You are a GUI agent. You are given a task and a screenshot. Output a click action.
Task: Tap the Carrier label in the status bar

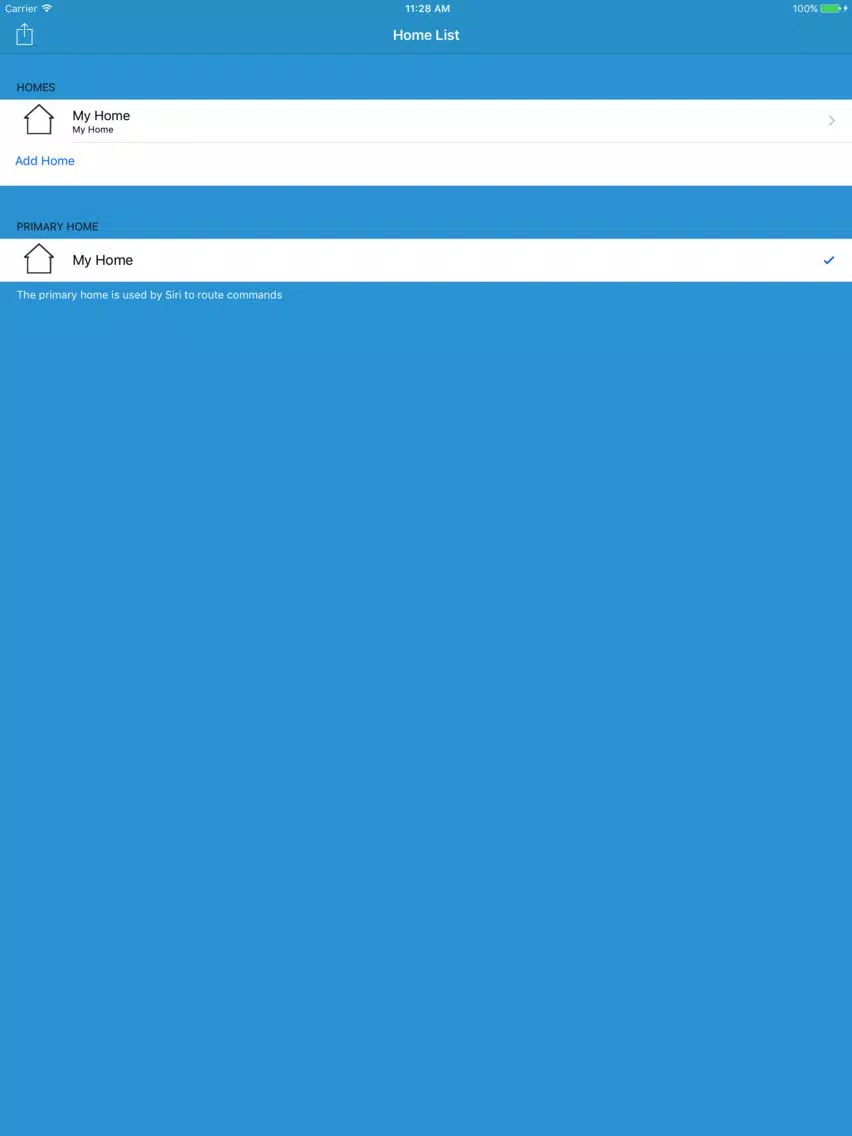[21, 9]
